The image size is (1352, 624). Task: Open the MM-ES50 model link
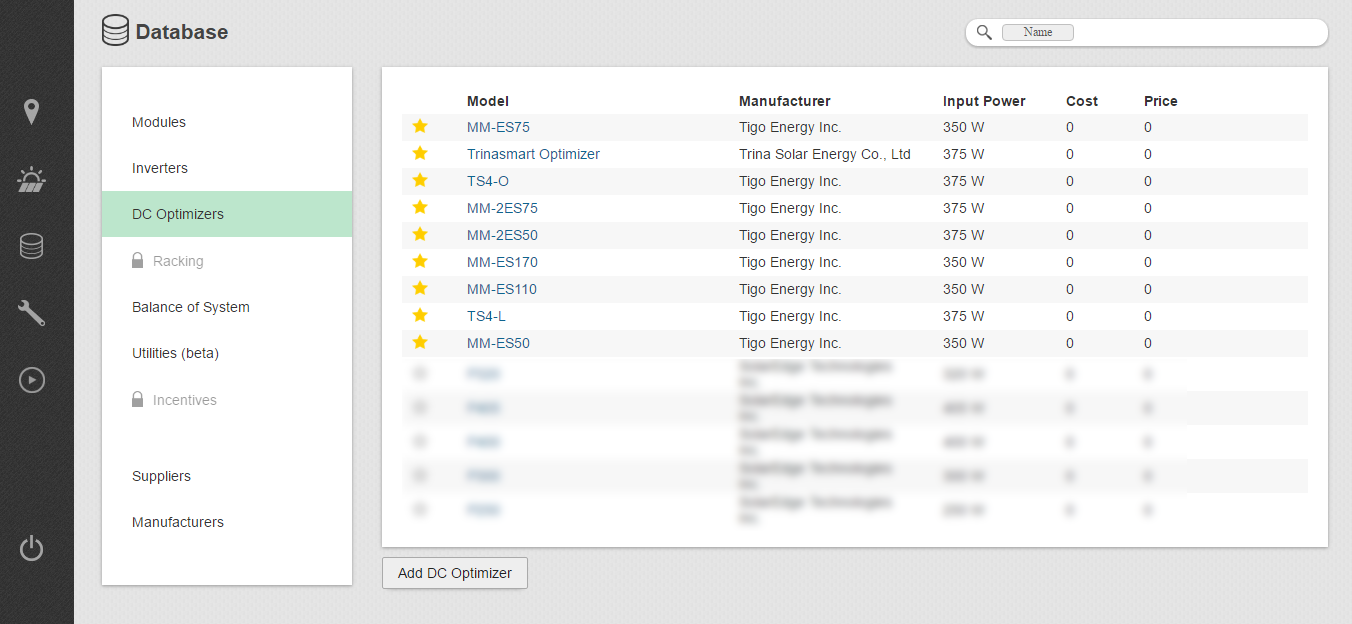[498, 343]
